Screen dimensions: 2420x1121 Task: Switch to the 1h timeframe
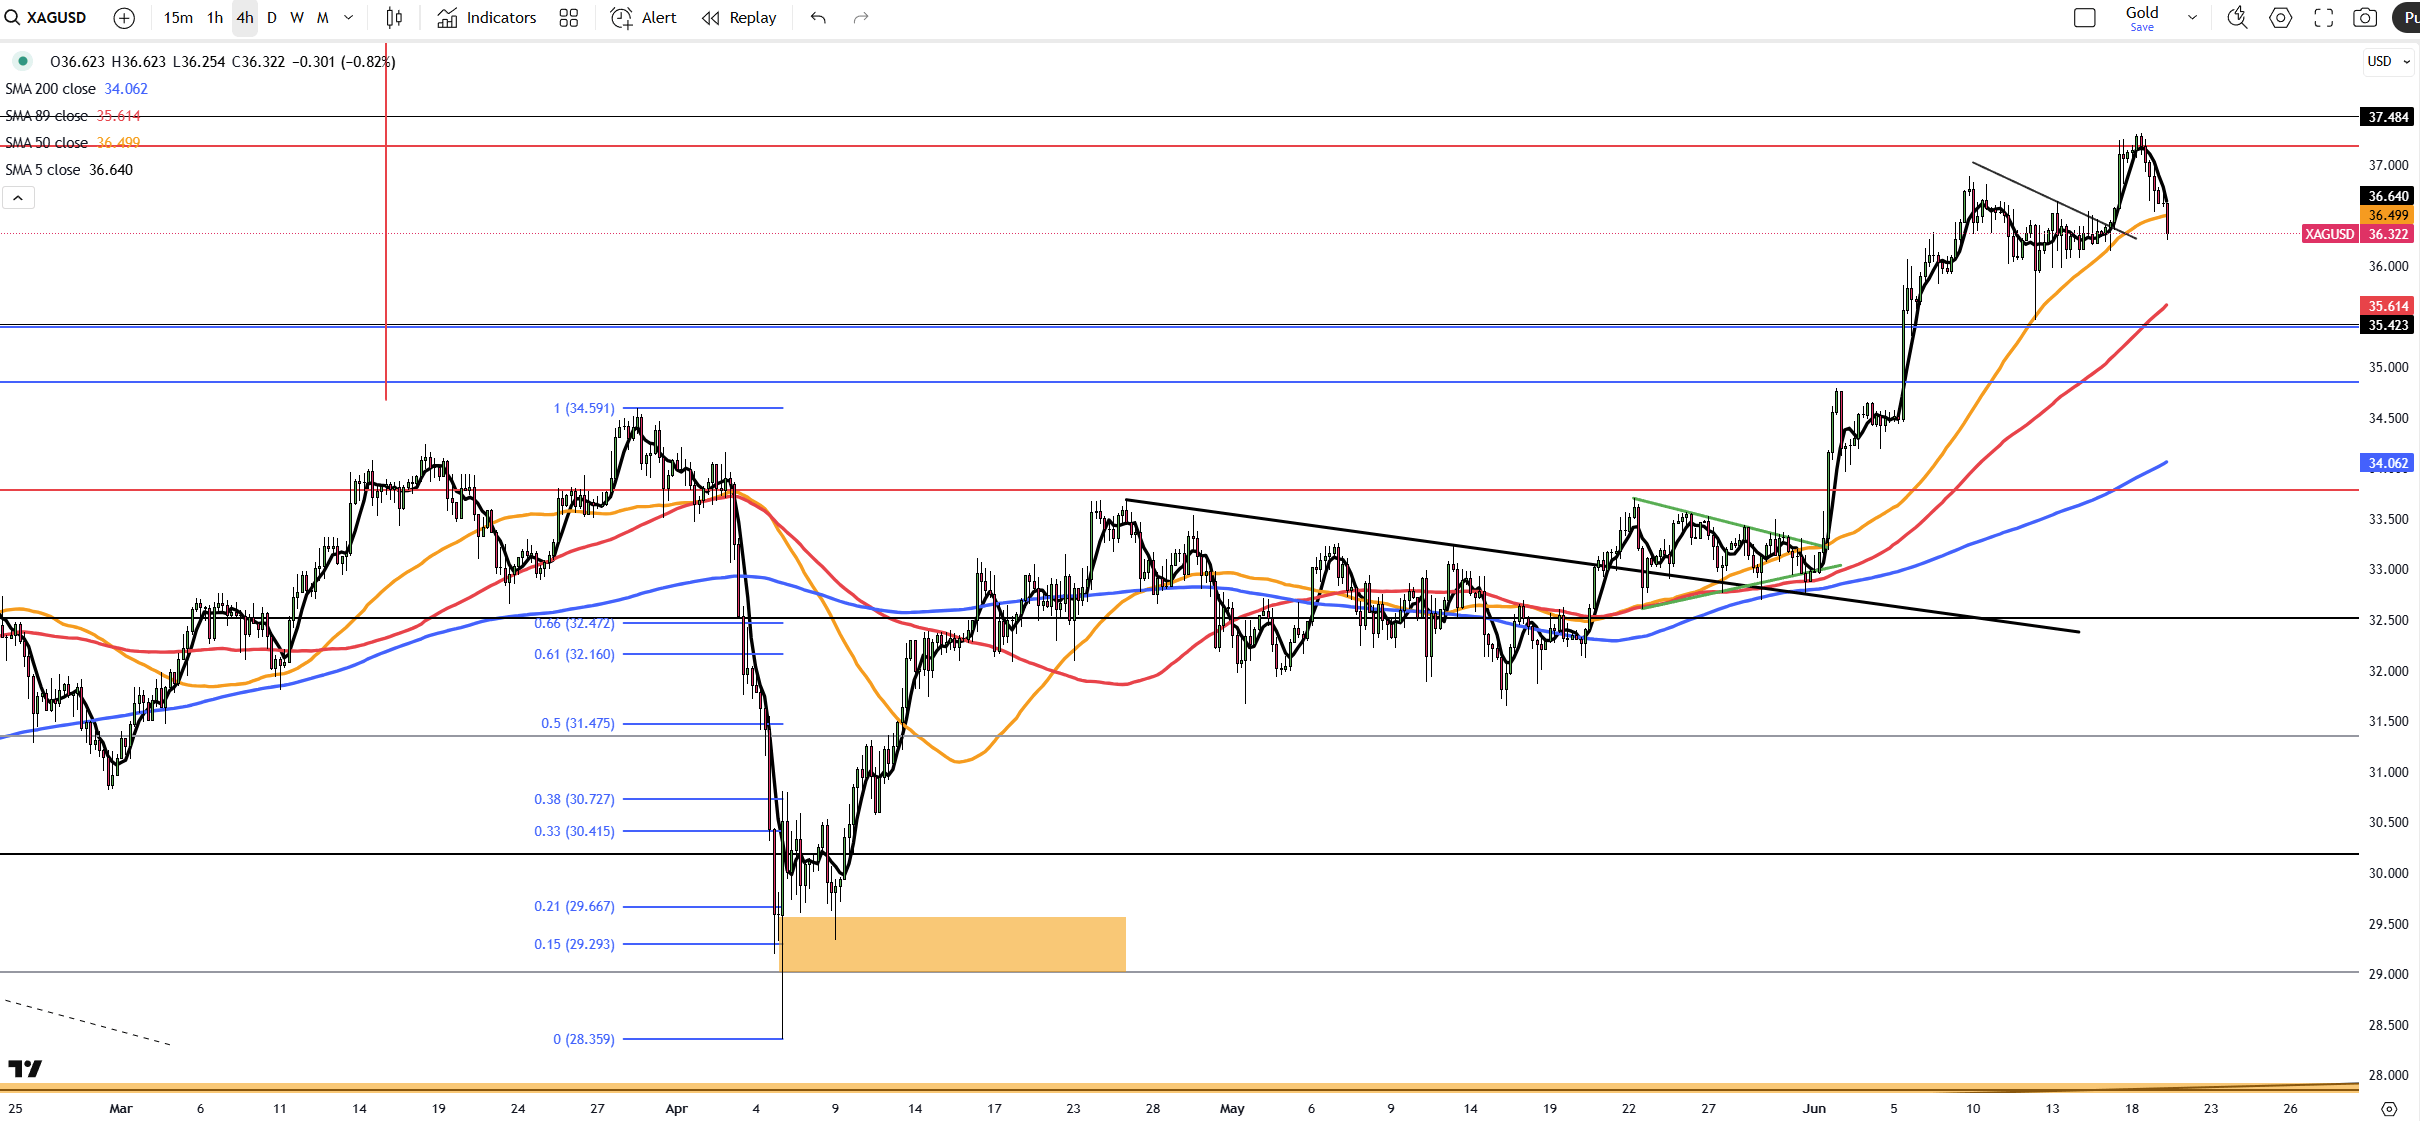(215, 18)
